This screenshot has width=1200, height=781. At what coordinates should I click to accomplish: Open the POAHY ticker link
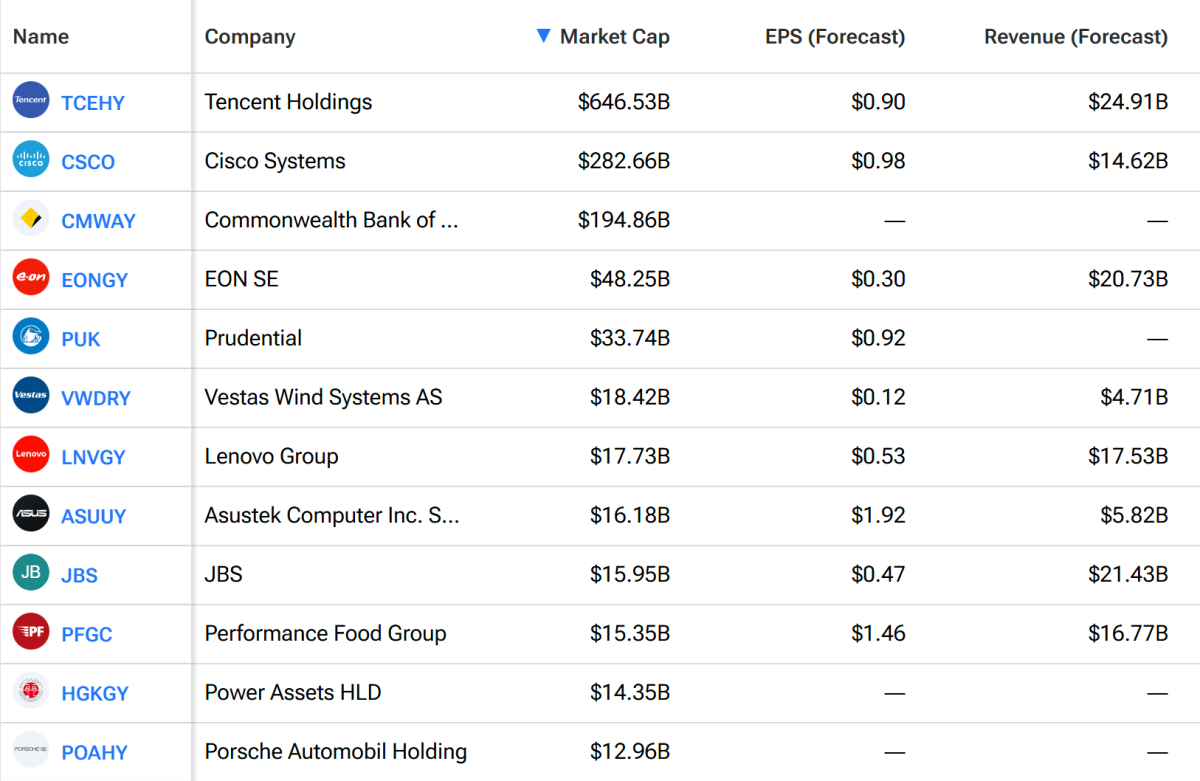coord(95,752)
